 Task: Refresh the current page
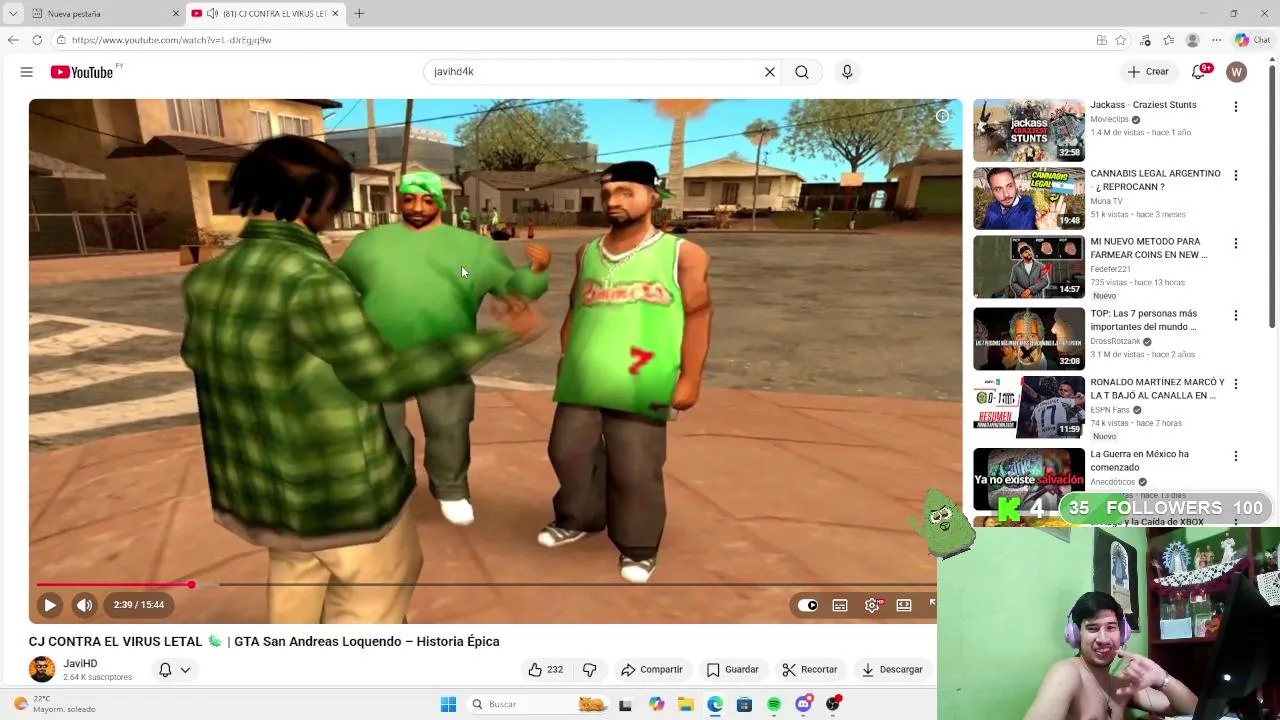pos(37,40)
